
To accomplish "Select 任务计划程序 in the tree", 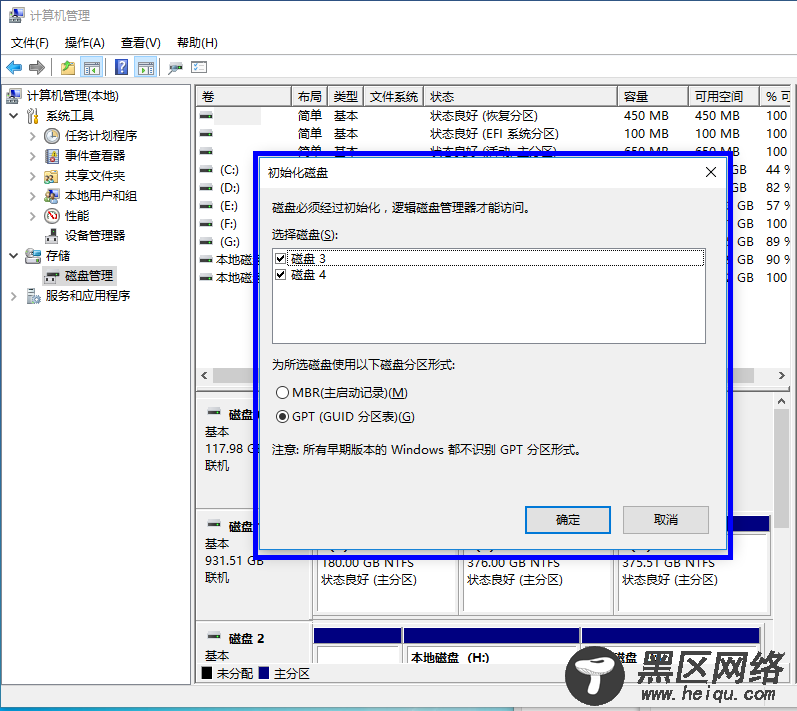I will pyautogui.click(x=101, y=136).
